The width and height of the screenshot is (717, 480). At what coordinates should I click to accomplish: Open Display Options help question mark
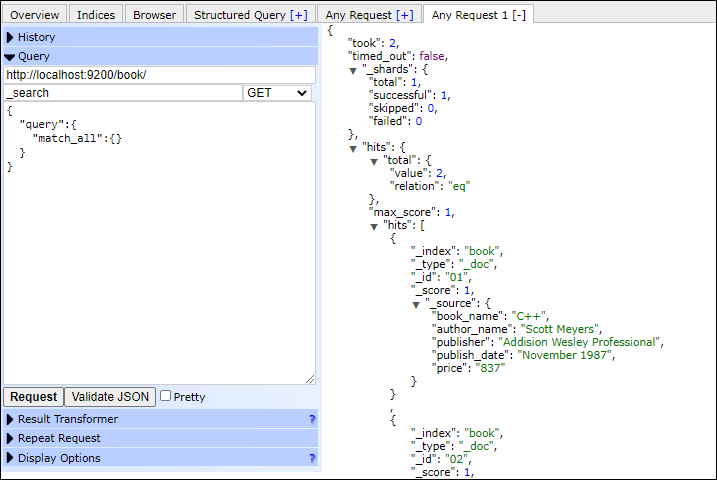tap(312, 458)
